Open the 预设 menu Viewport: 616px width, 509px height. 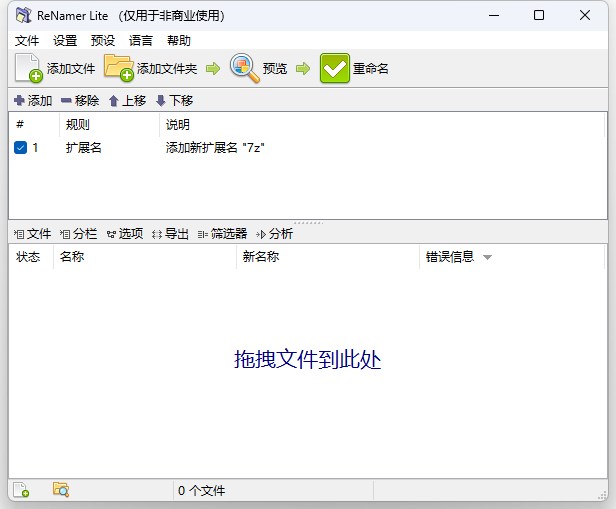click(103, 40)
